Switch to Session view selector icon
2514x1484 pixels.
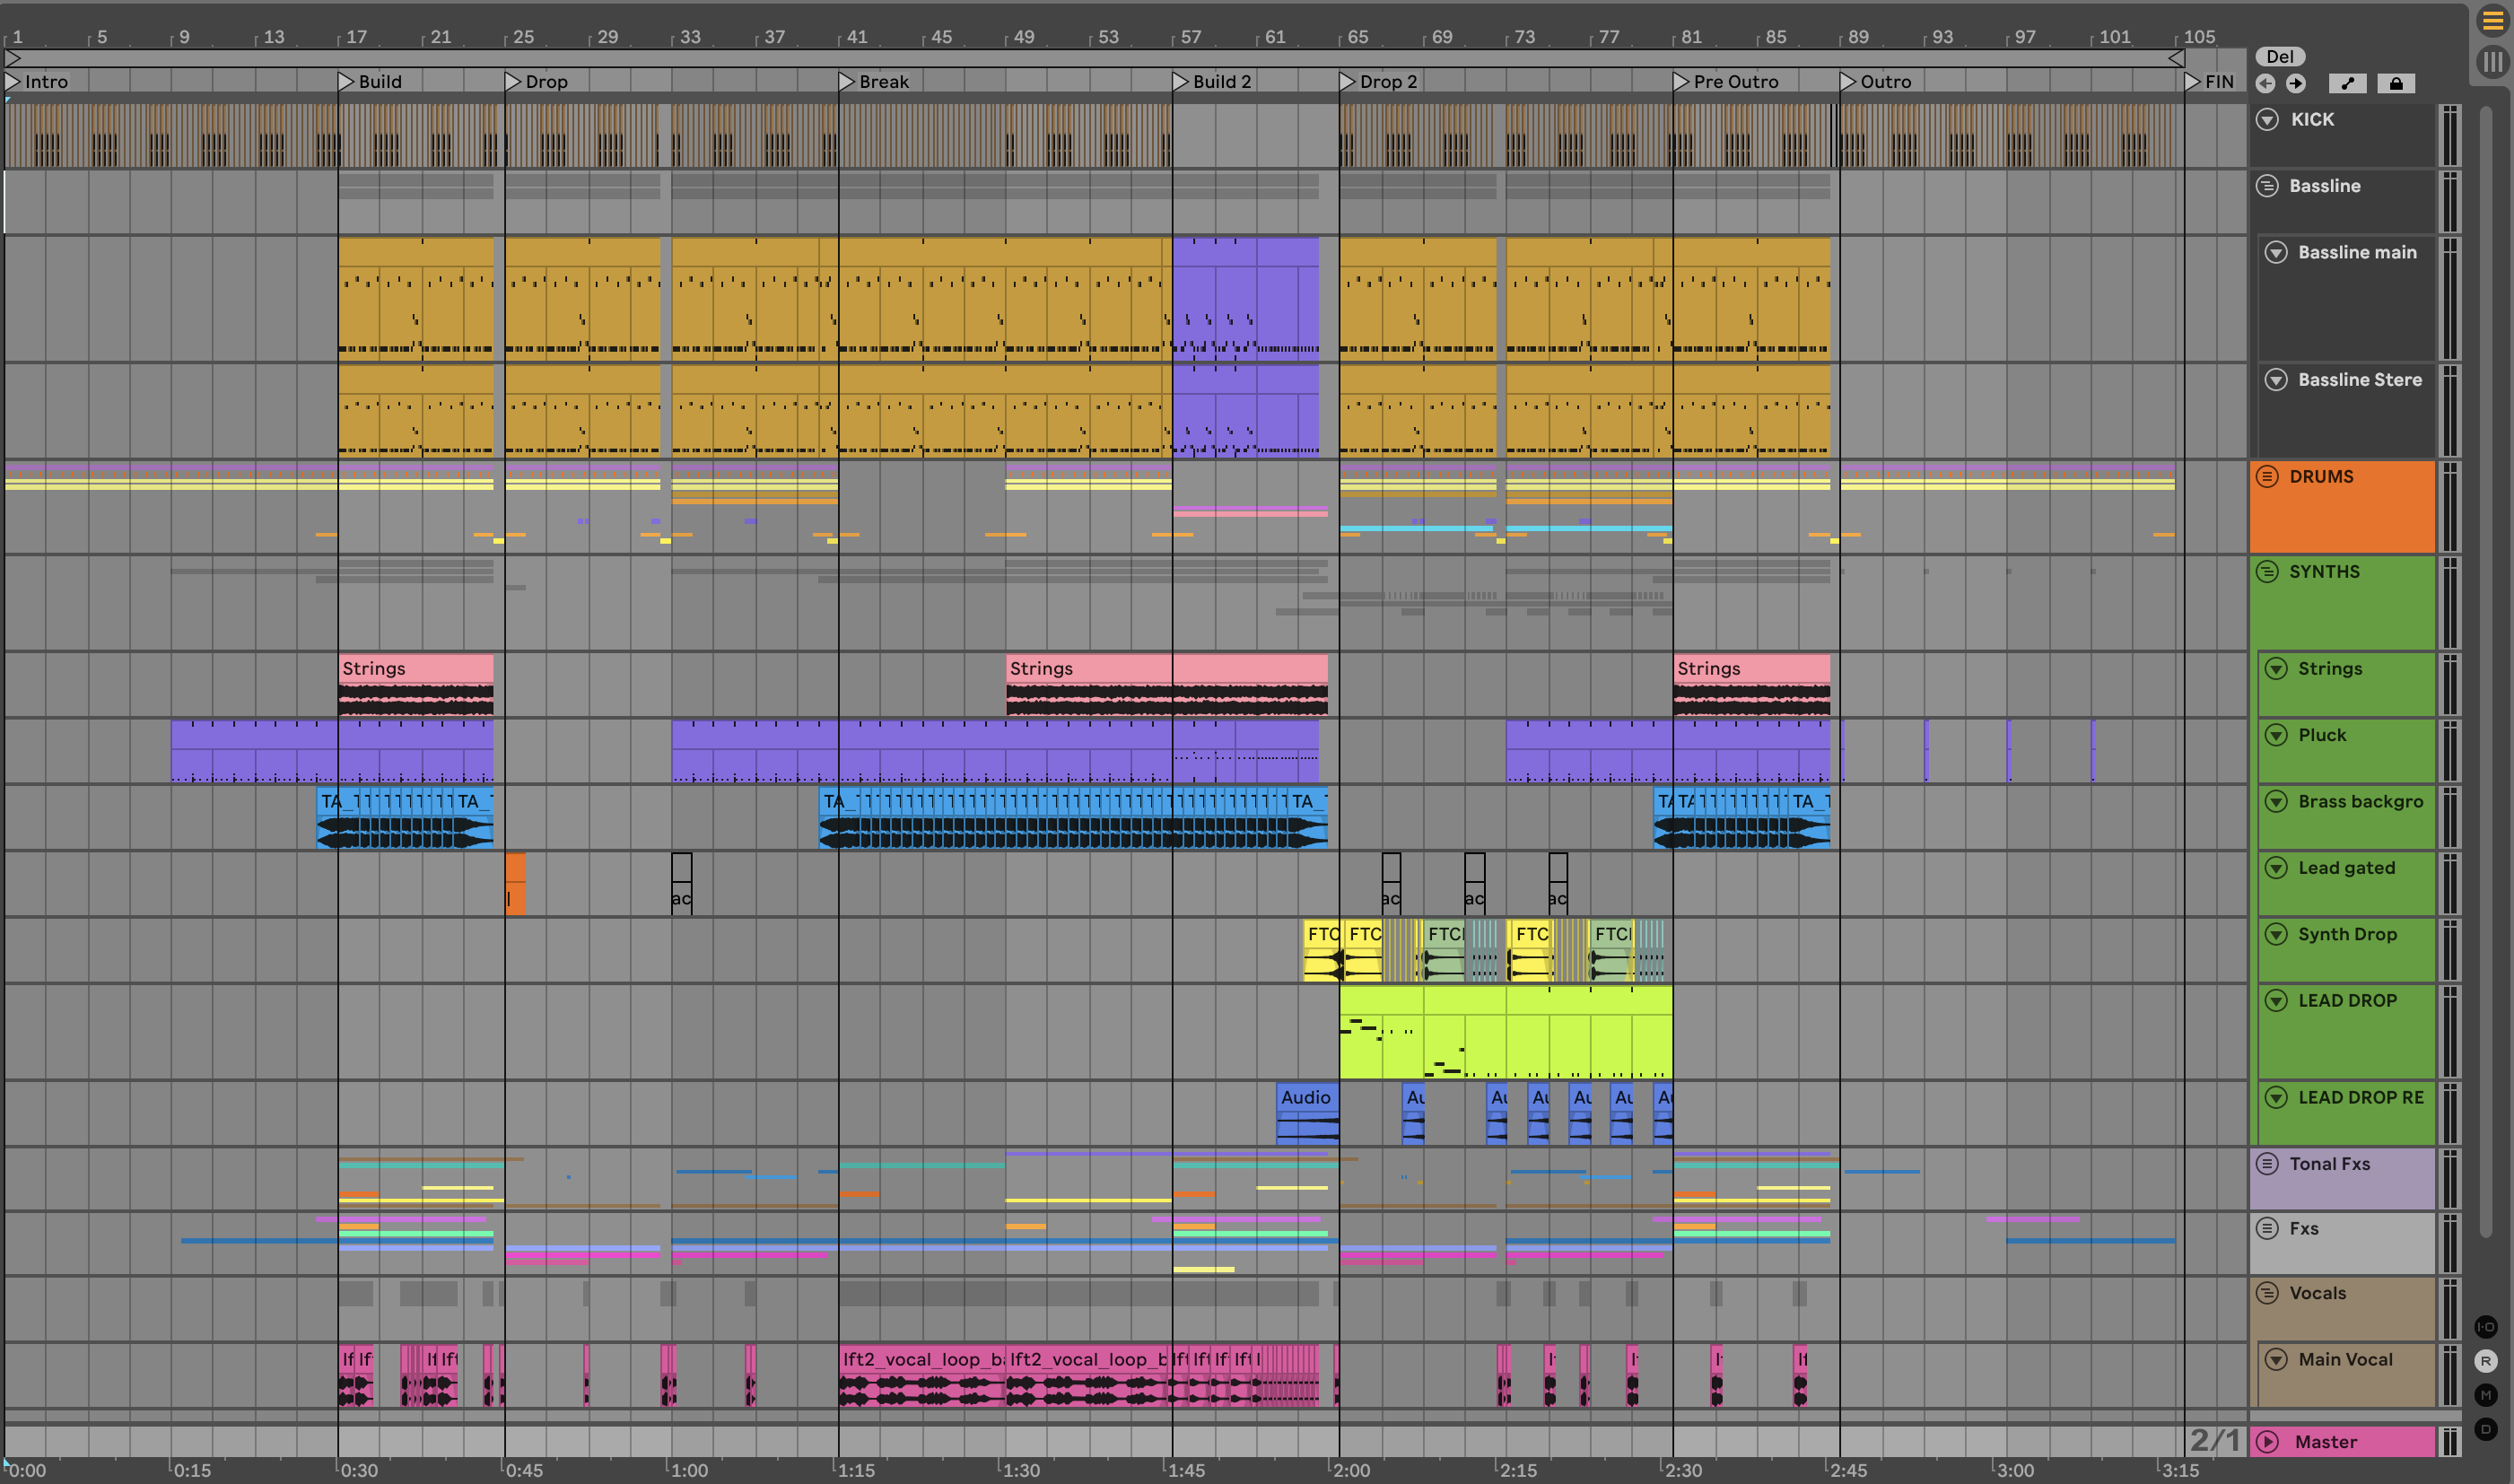coord(2492,62)
